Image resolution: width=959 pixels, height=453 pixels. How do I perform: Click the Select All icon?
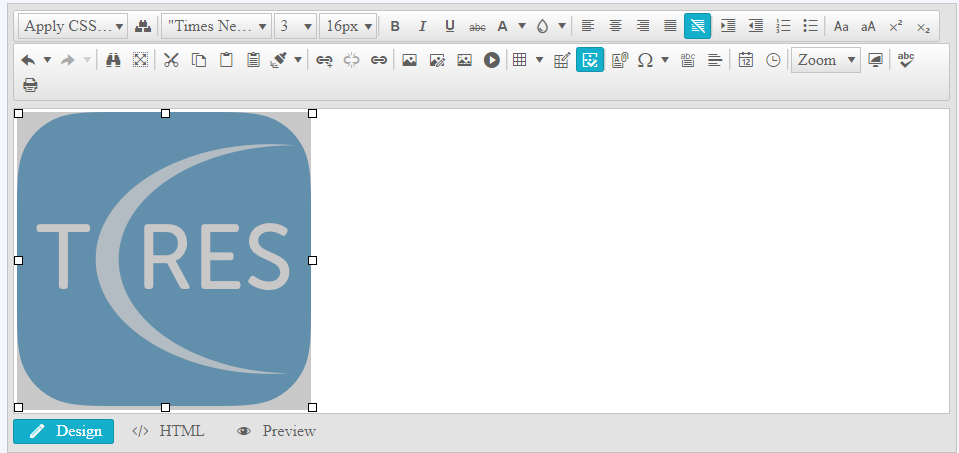[141, 60]
